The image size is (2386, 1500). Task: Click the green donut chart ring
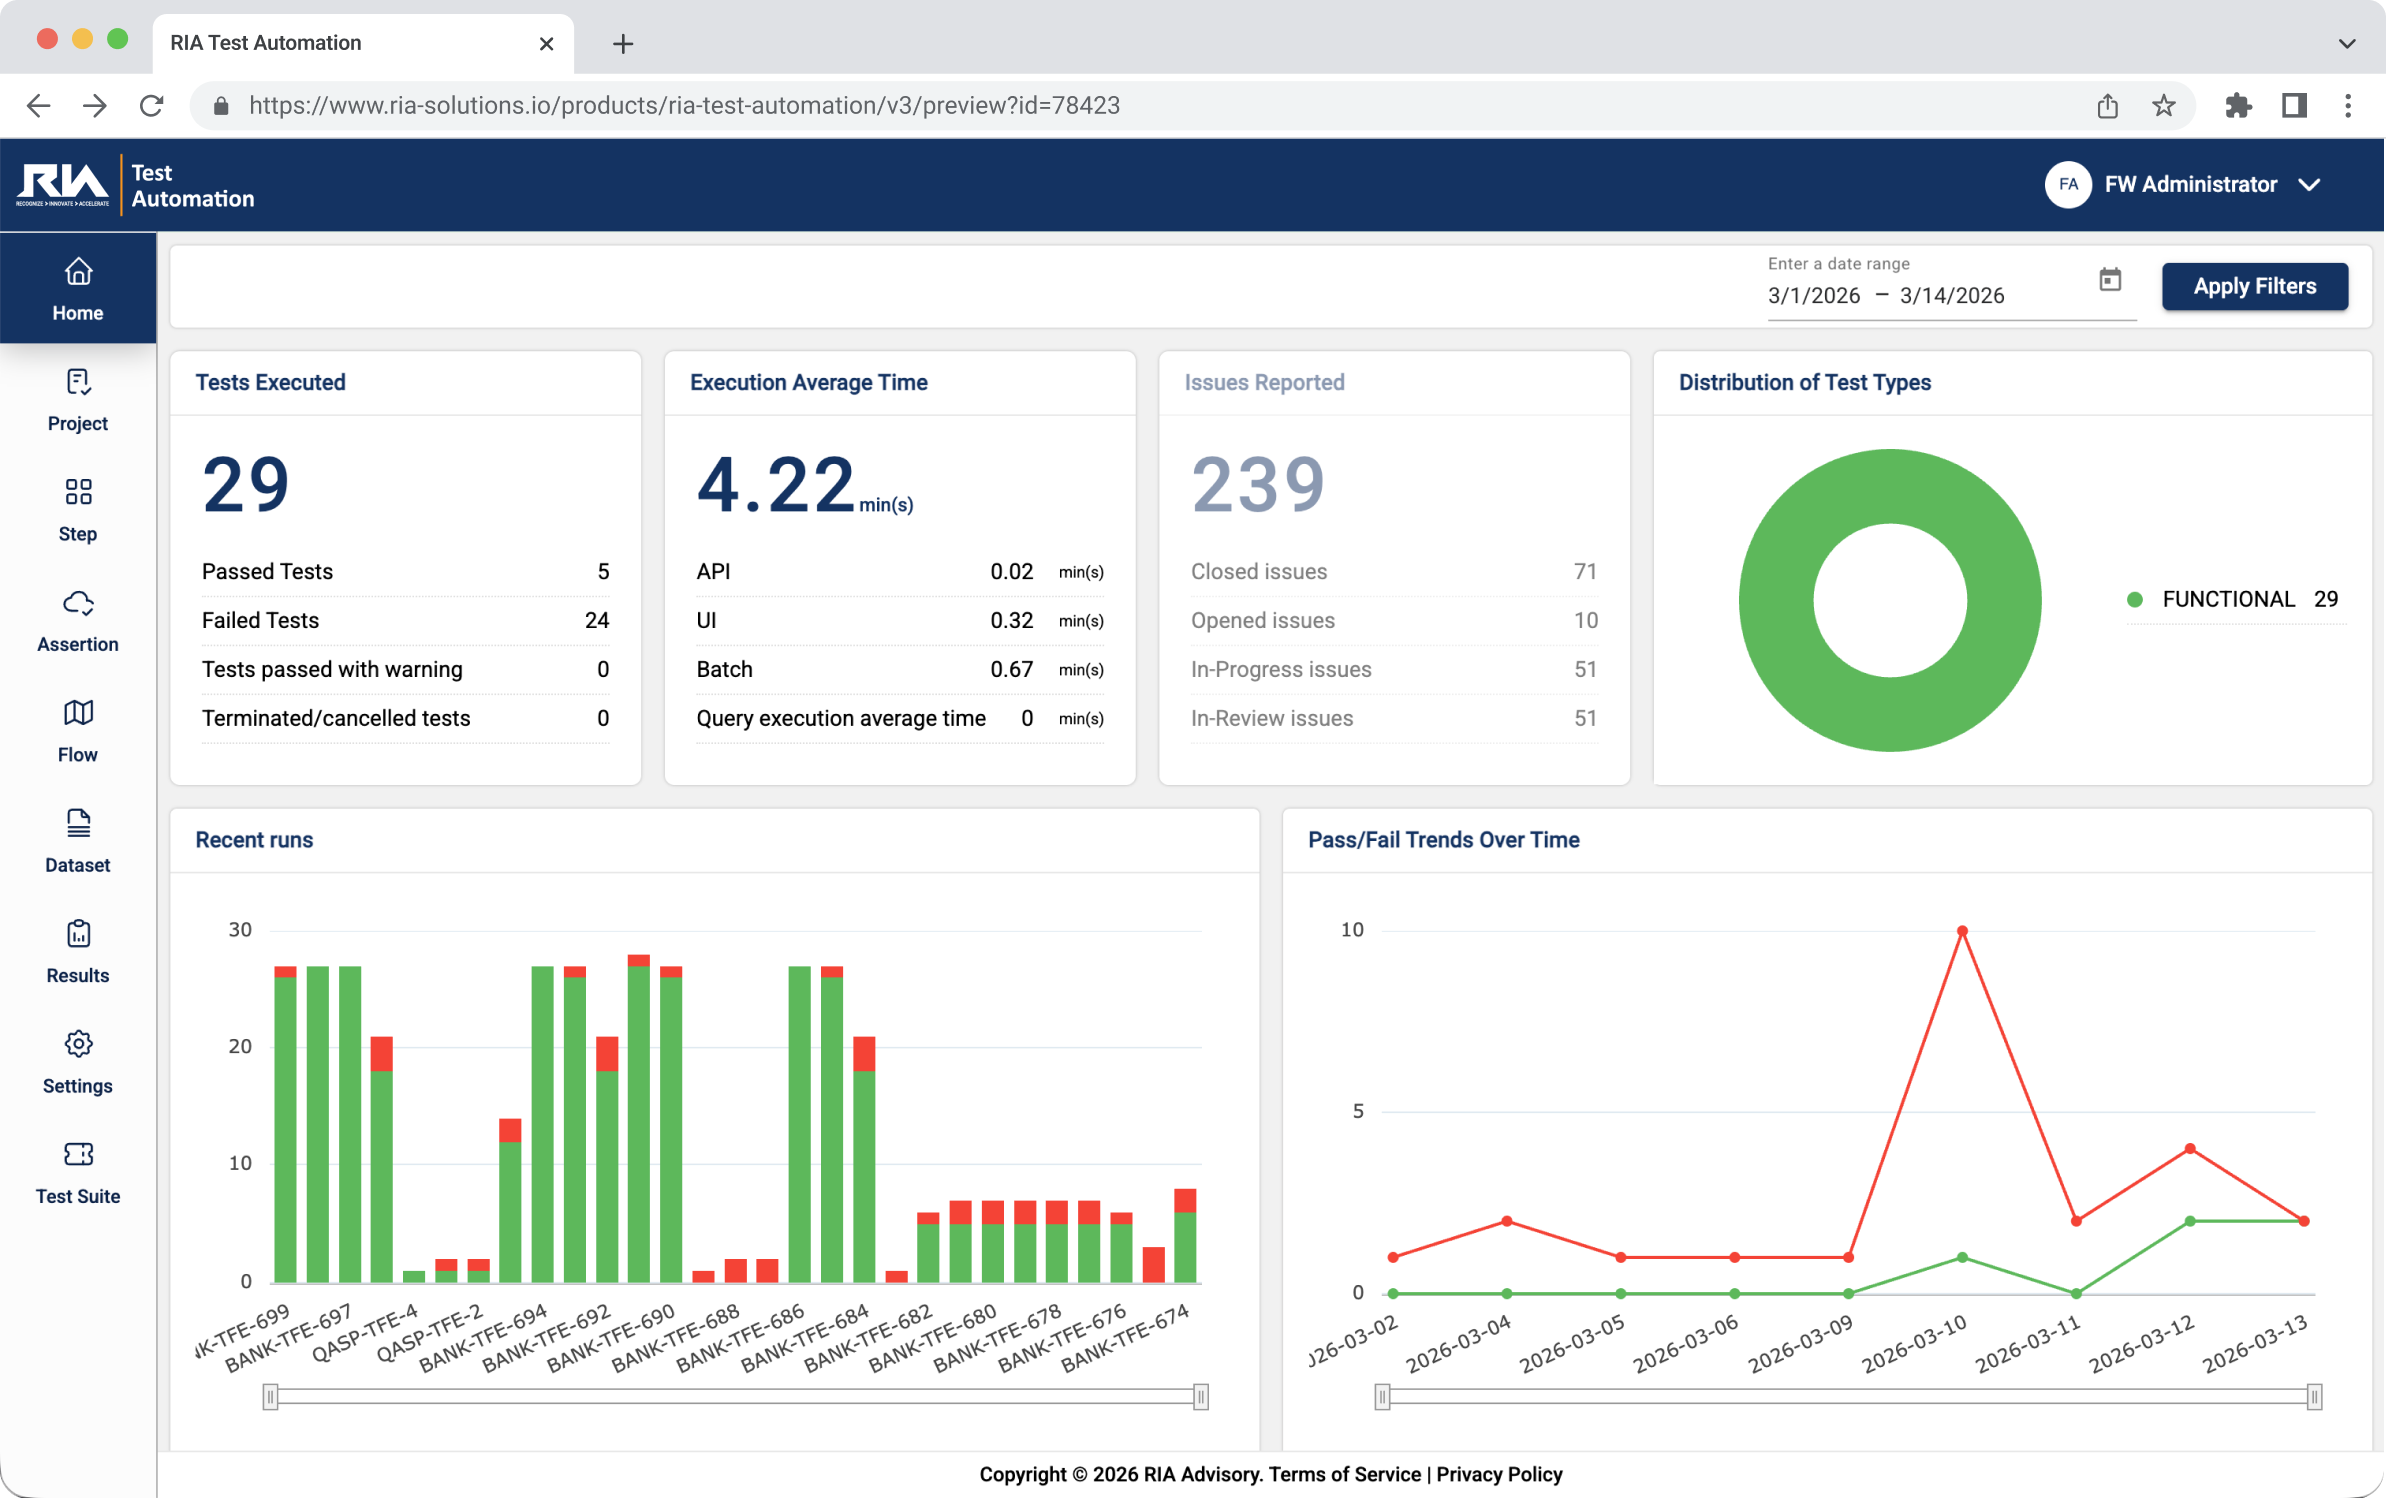tap(1776, 601)
